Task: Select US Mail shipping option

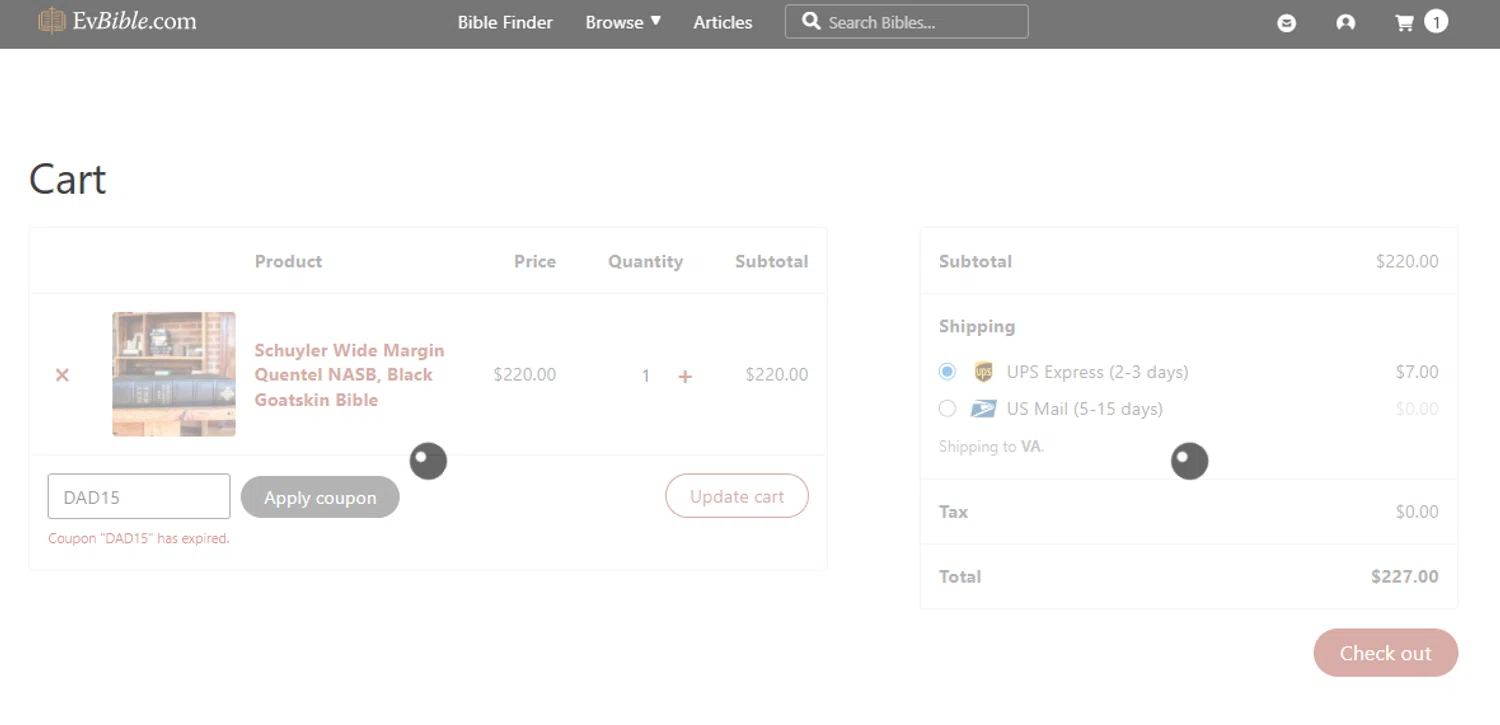Action: [x=947, y=409]
